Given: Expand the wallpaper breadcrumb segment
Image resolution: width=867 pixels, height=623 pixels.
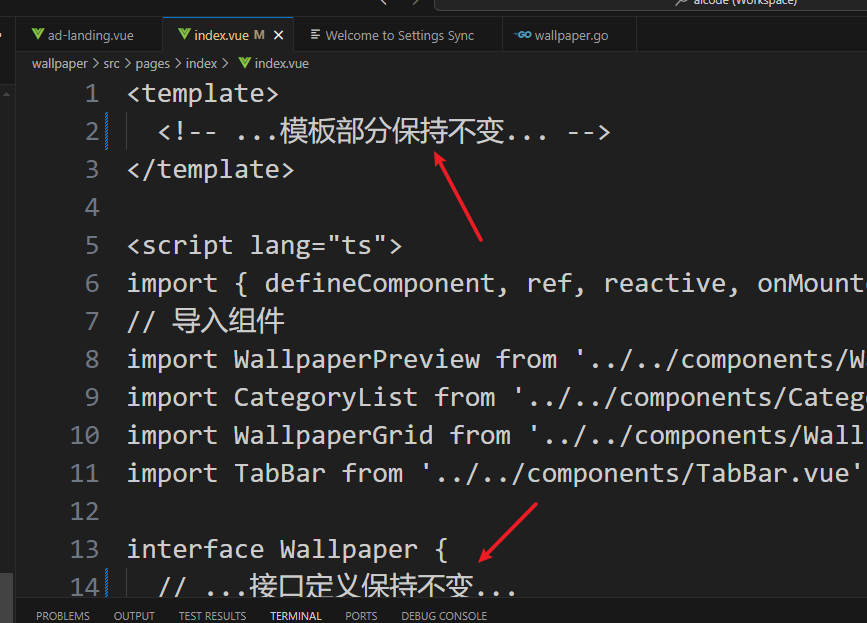Looking at the screenshot, I should click(59, 63).
